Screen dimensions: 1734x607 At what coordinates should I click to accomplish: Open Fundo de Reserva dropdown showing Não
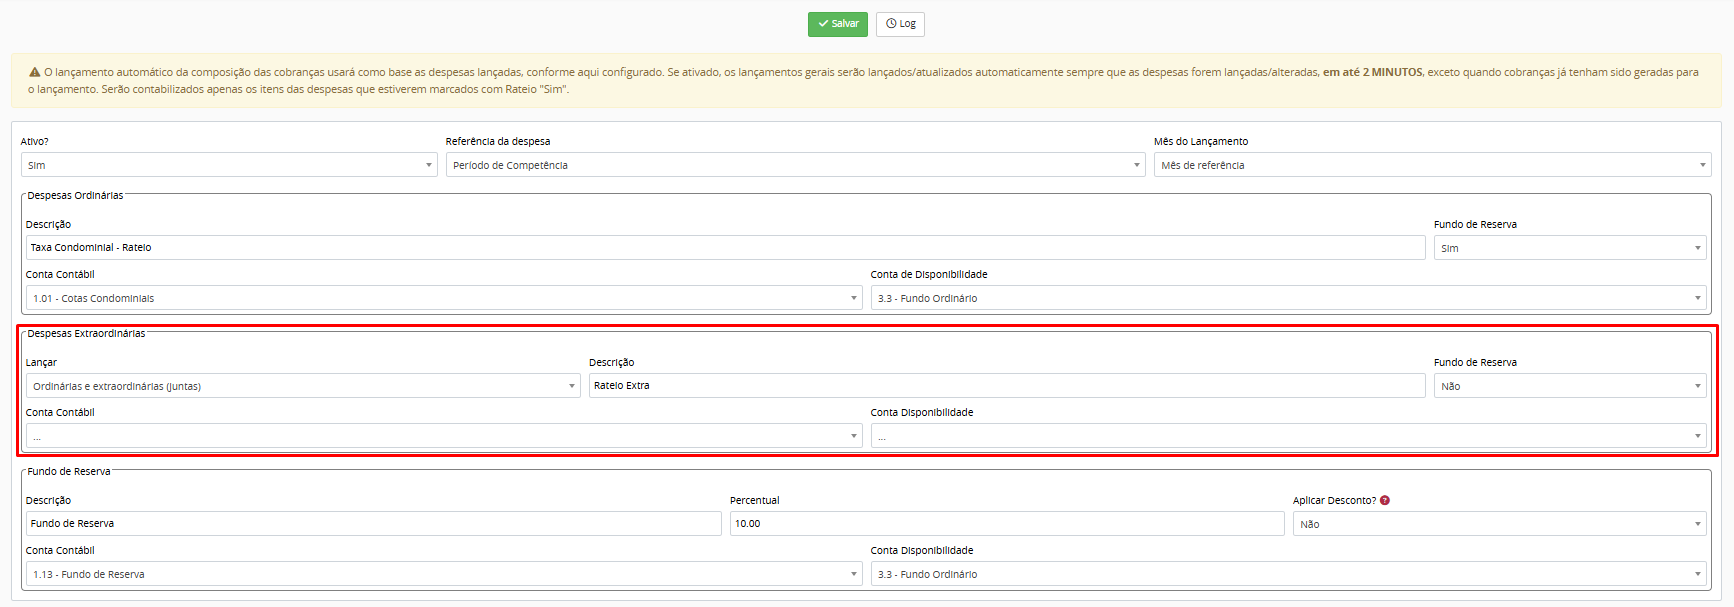coord(1569,386)
